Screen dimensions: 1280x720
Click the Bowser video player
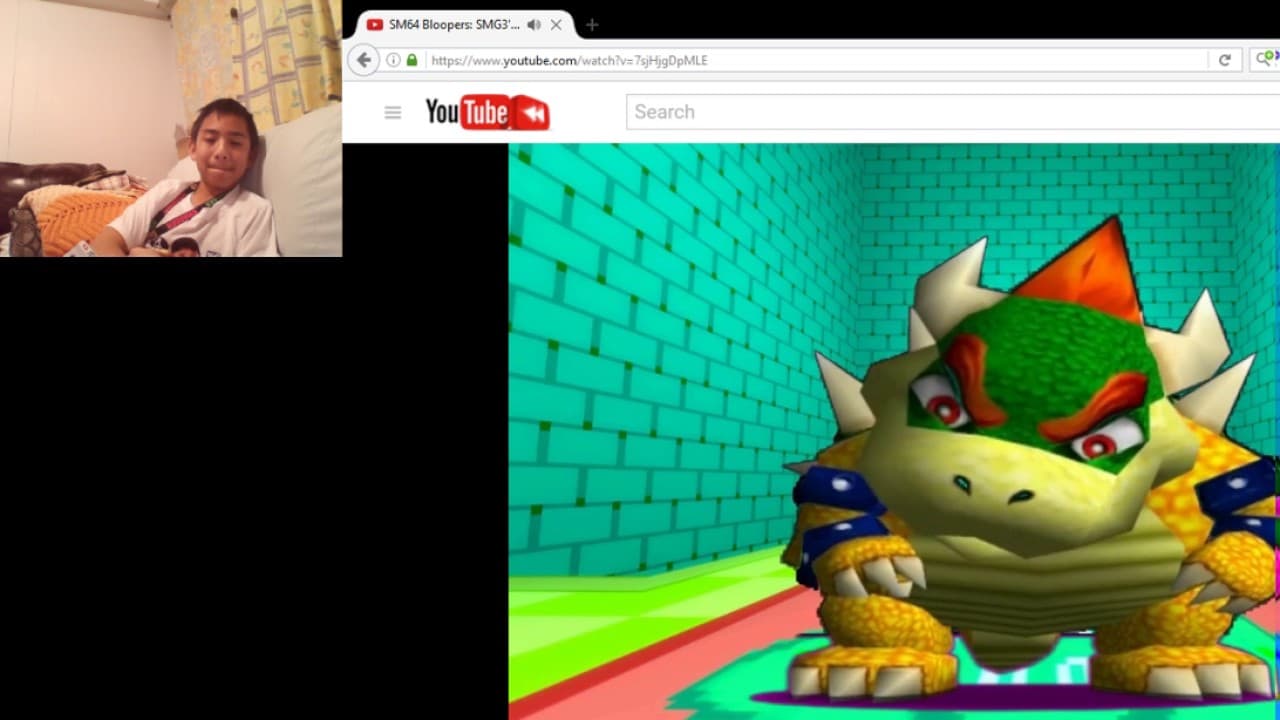pyautogui.click(x=894, y=431)
